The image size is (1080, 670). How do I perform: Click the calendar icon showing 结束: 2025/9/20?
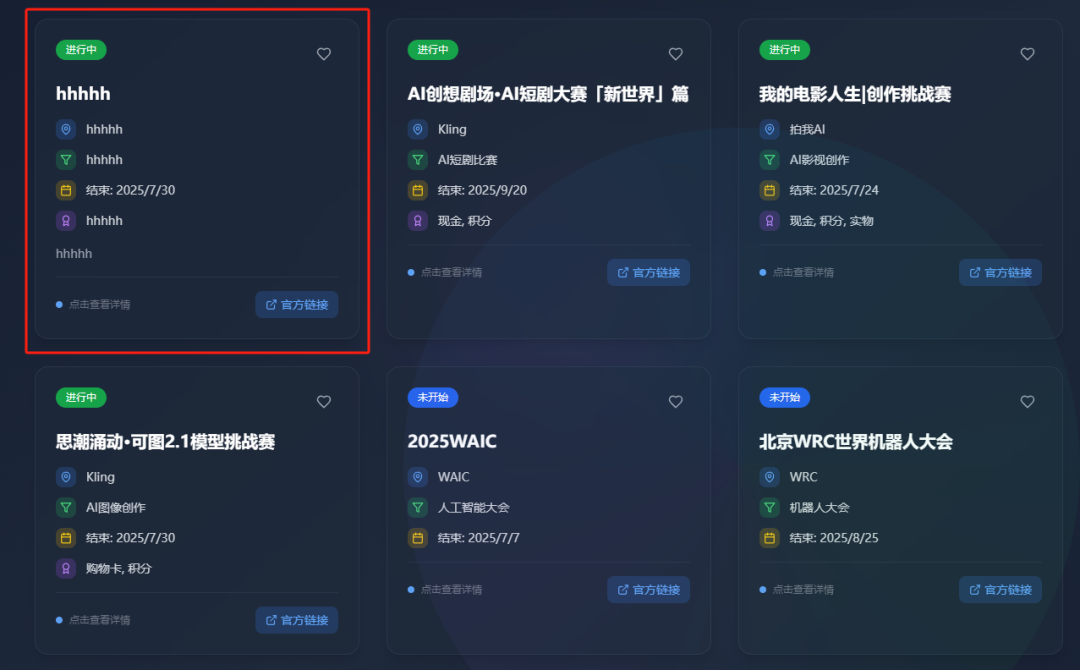pos(417,190)
